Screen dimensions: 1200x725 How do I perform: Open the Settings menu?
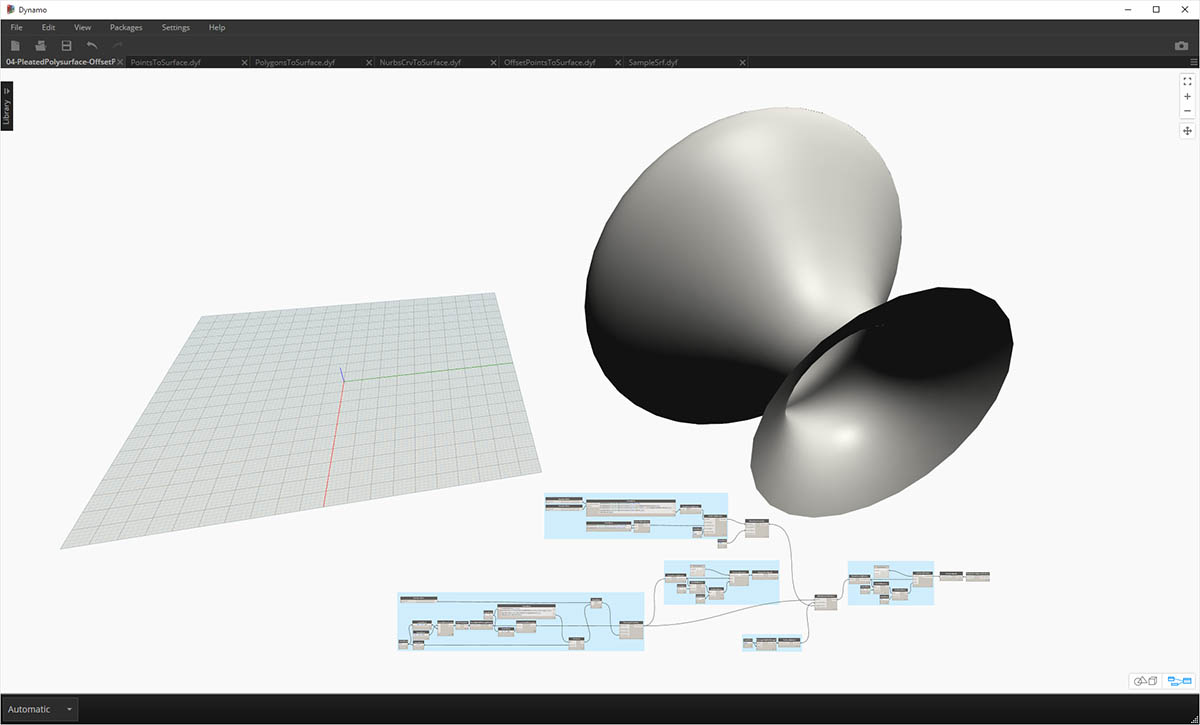point(176,27)
